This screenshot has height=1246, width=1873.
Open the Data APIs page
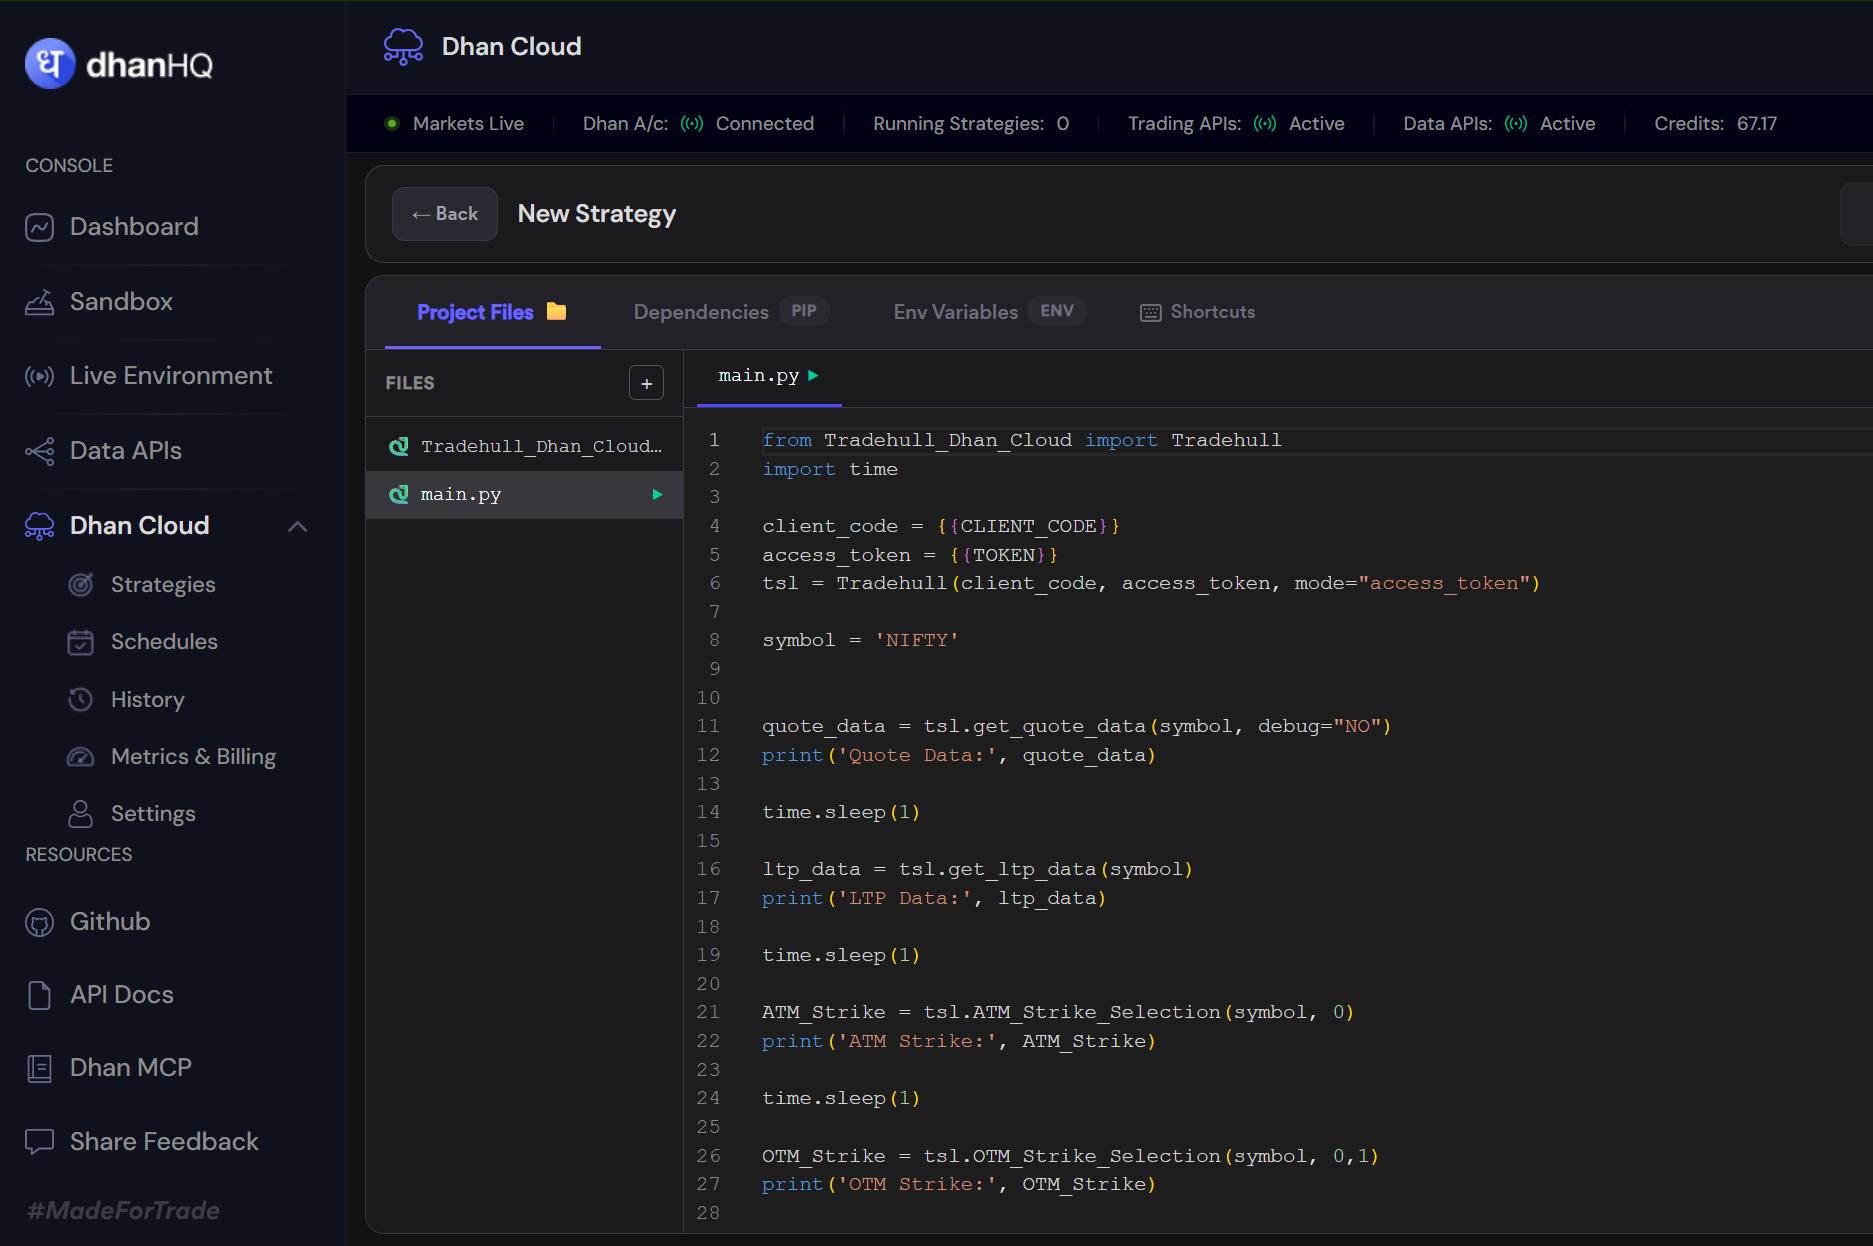coord(126,451)
